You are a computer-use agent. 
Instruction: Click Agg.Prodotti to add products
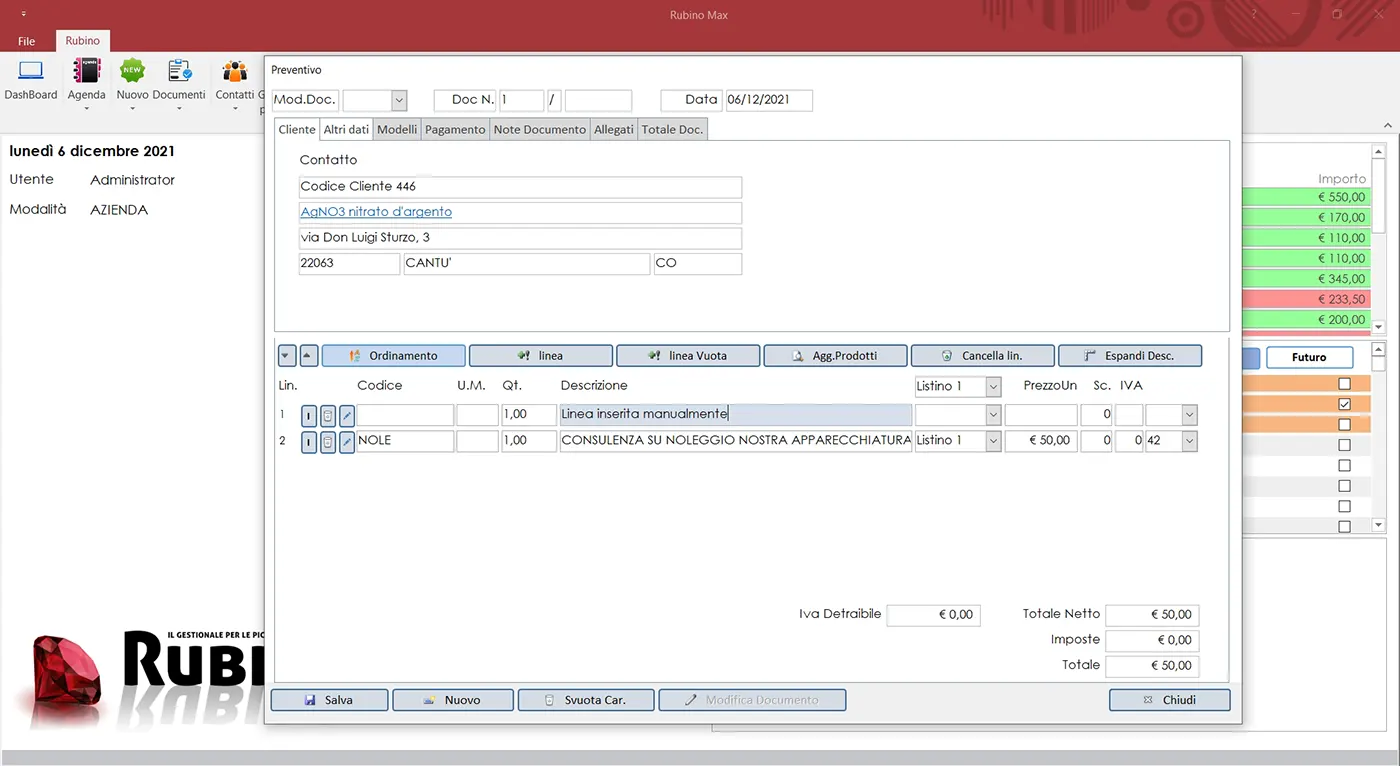835,355
